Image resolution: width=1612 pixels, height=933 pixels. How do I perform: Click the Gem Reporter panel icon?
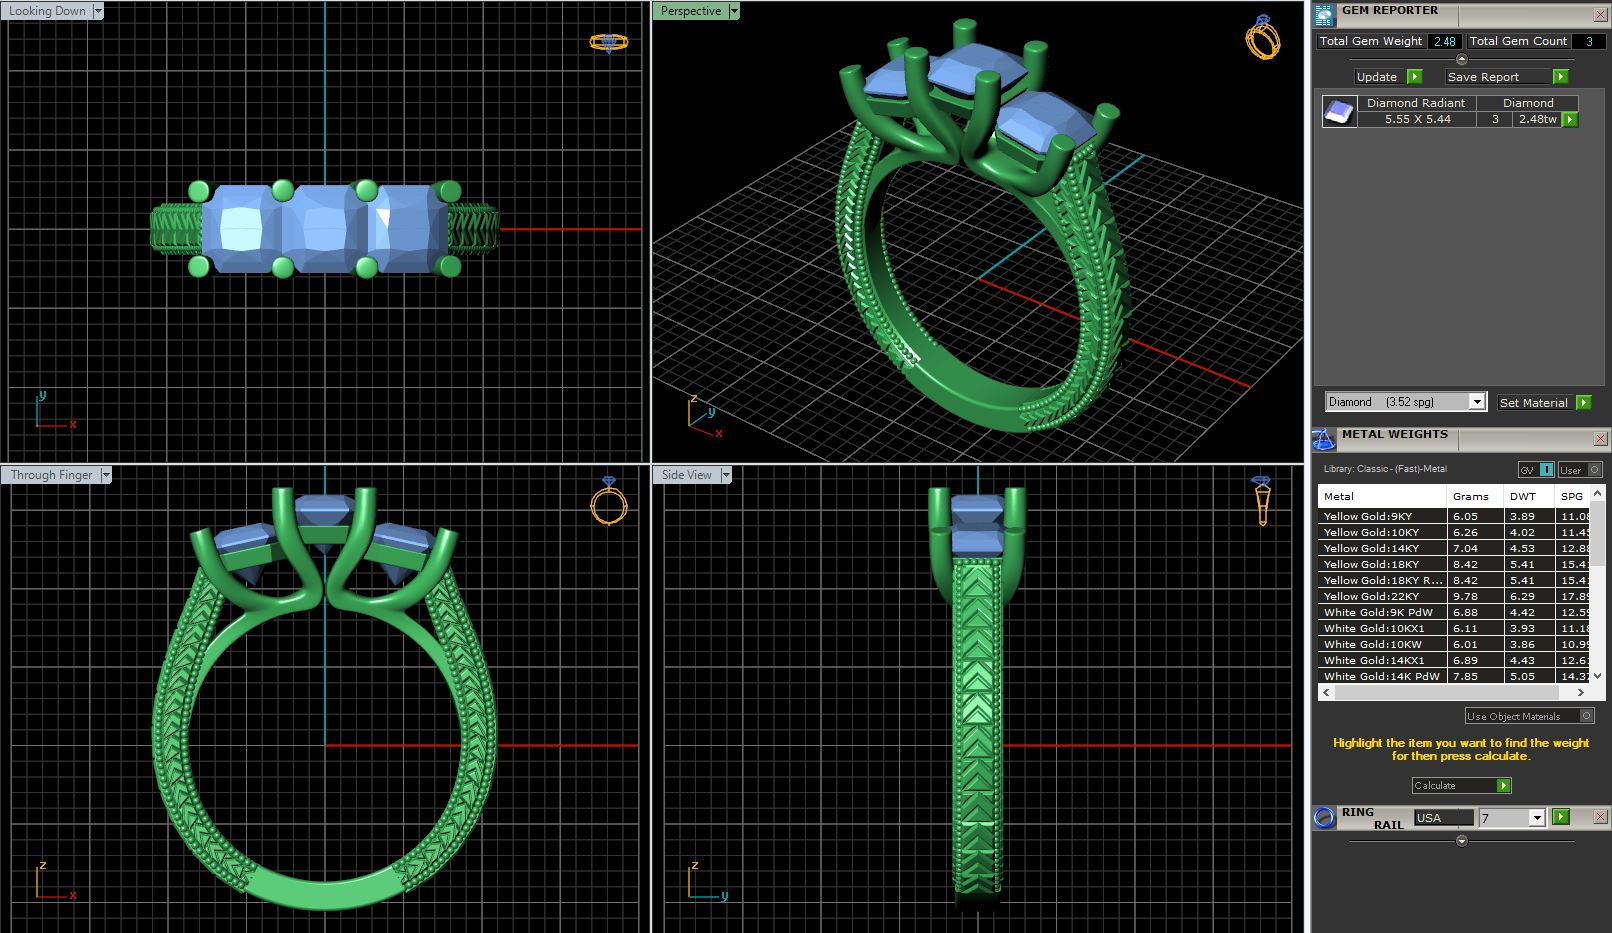point(1324,15)
